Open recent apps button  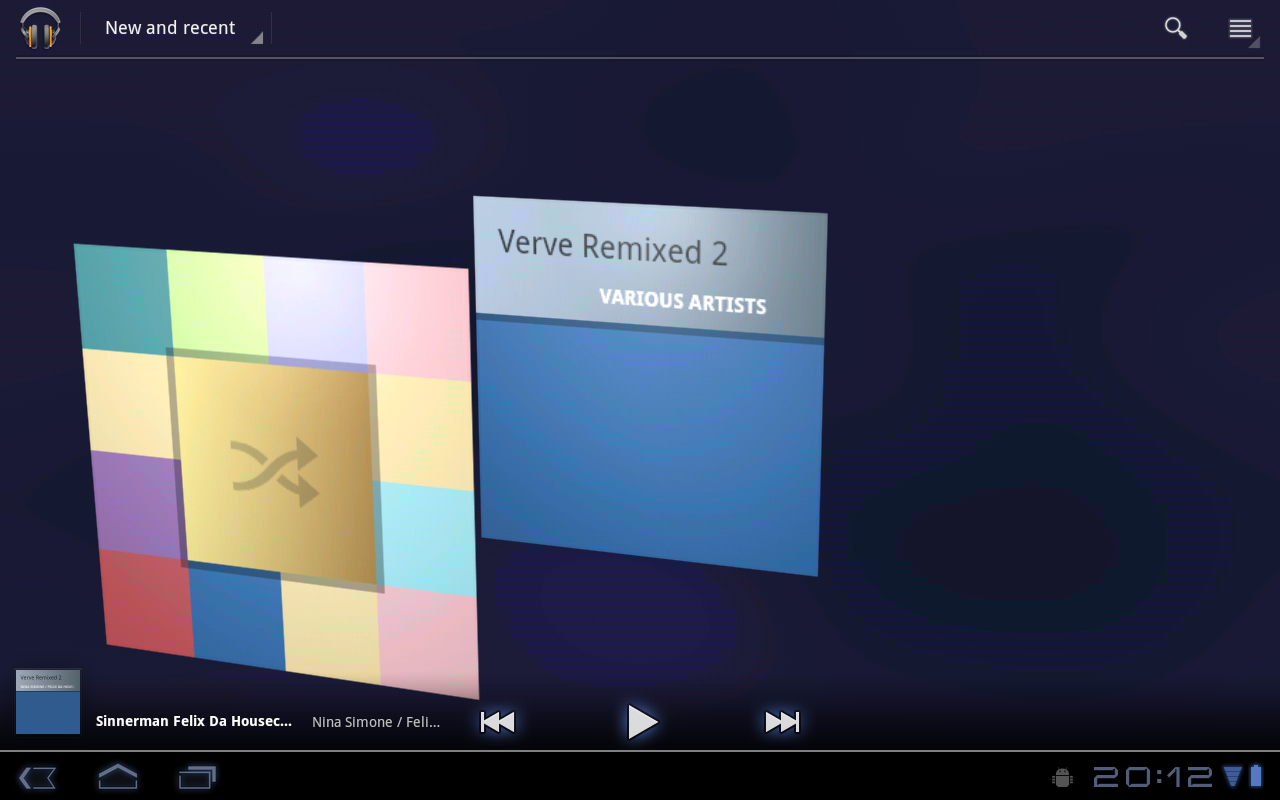point(197,777)
